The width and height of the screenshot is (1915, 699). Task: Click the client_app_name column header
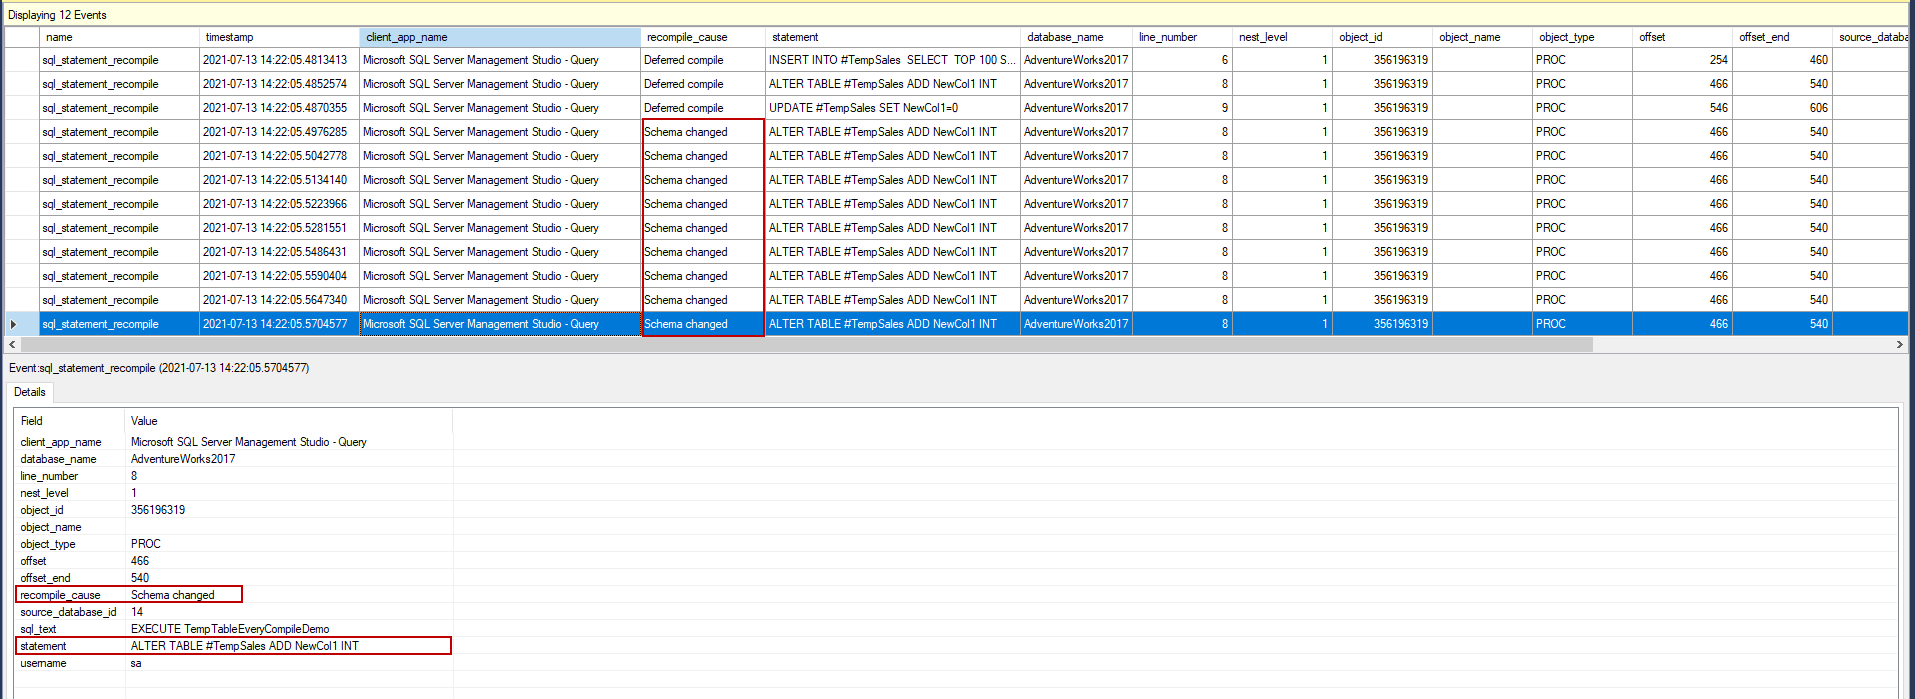click(500, 37)
